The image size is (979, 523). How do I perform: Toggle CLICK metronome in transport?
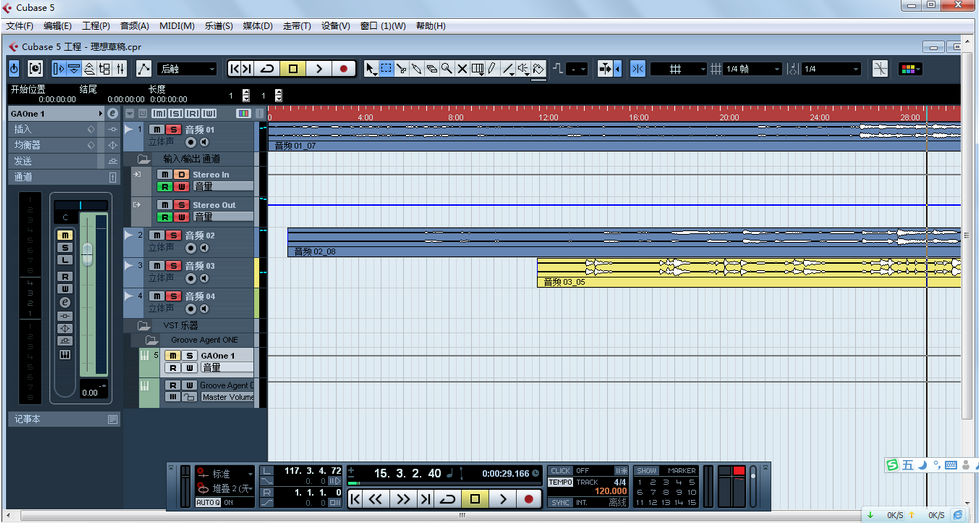(x=561, y=471)
